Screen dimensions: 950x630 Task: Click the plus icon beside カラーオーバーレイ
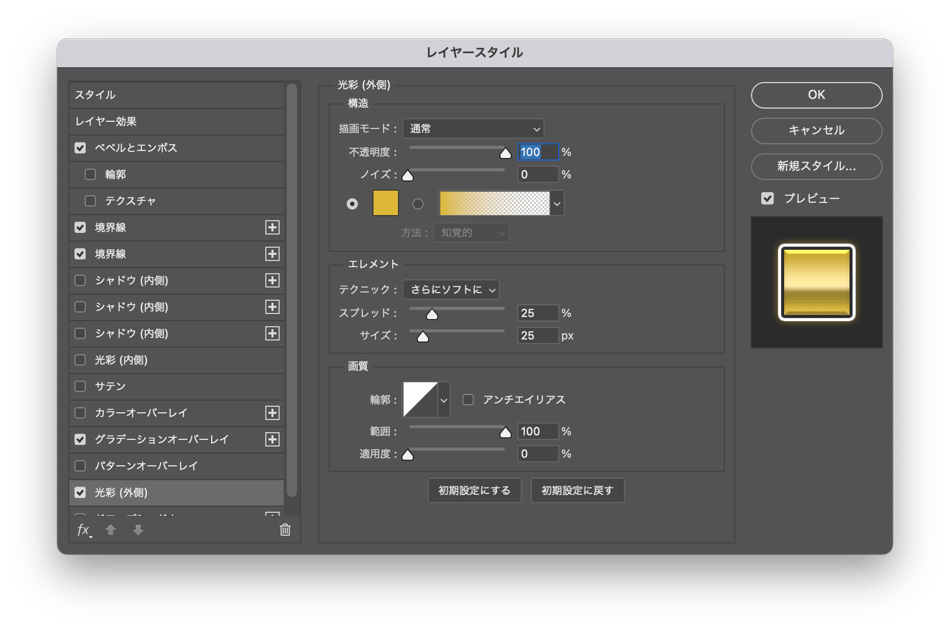click(x=272, y=413)
